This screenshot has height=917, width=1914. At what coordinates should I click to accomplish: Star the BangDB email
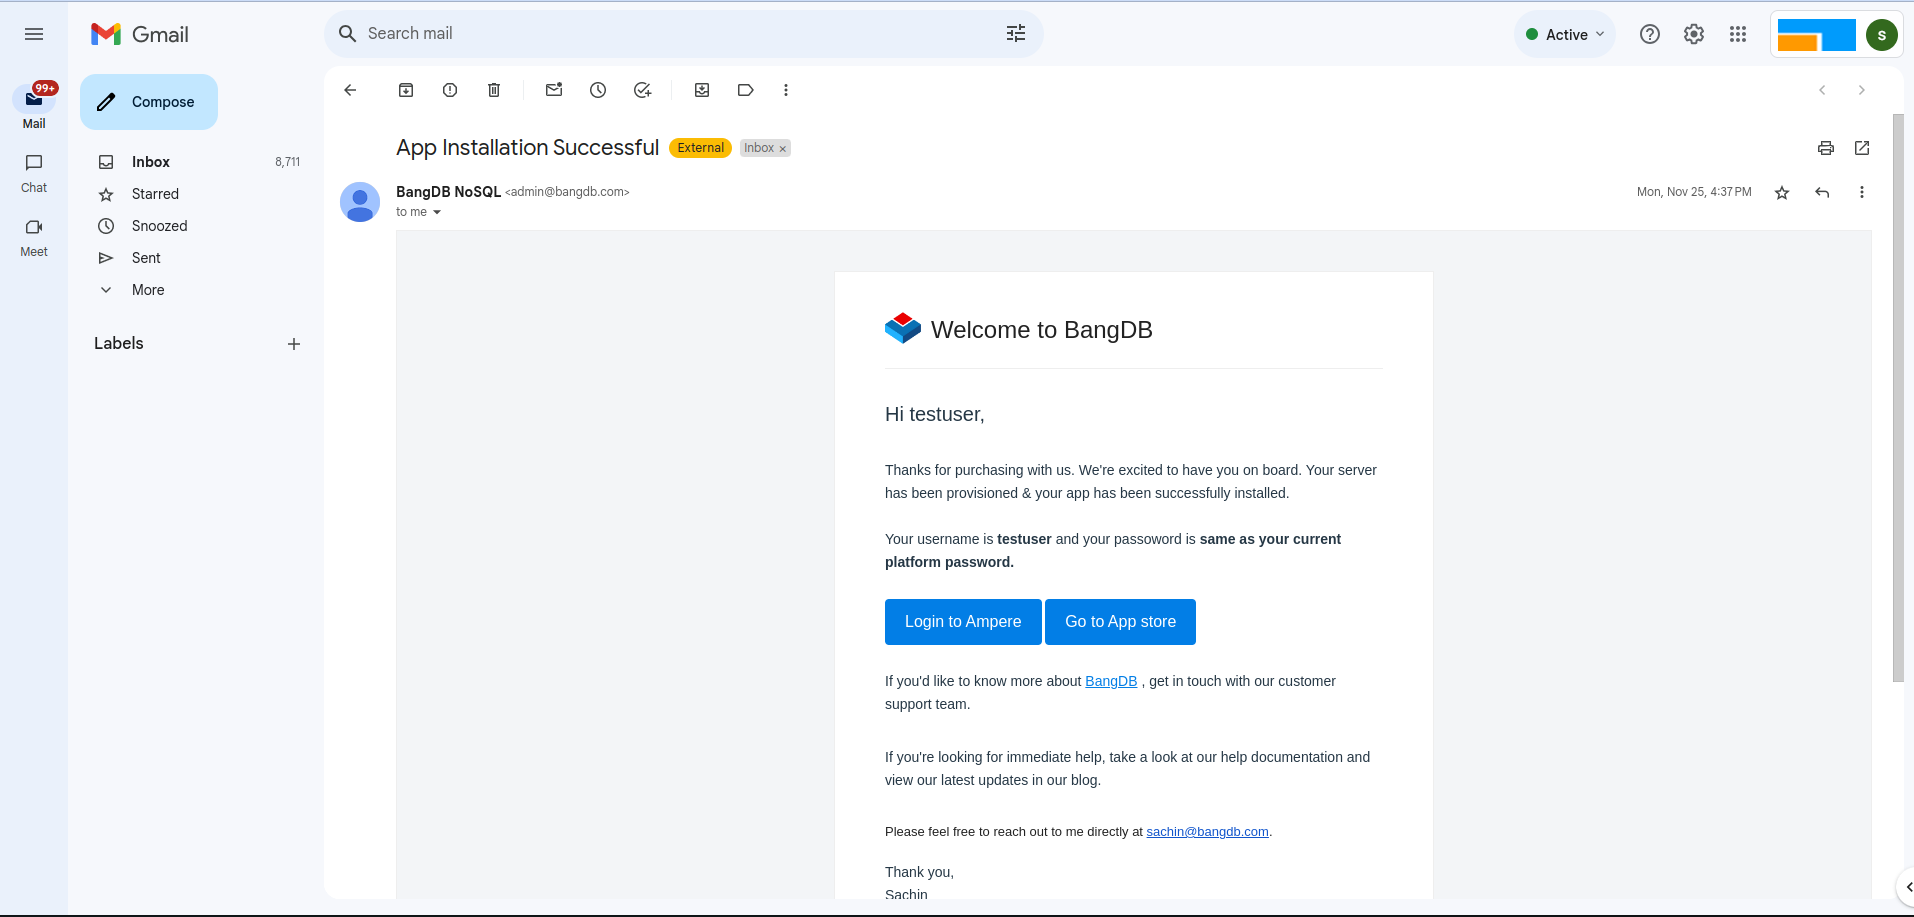(1782, 193)
